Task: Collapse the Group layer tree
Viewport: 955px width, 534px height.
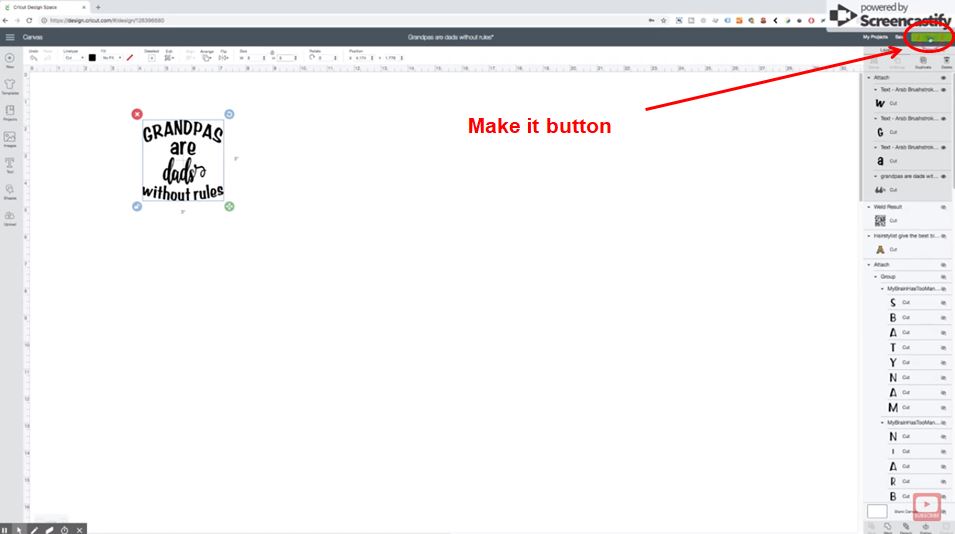Action: [x=876, y=276]
